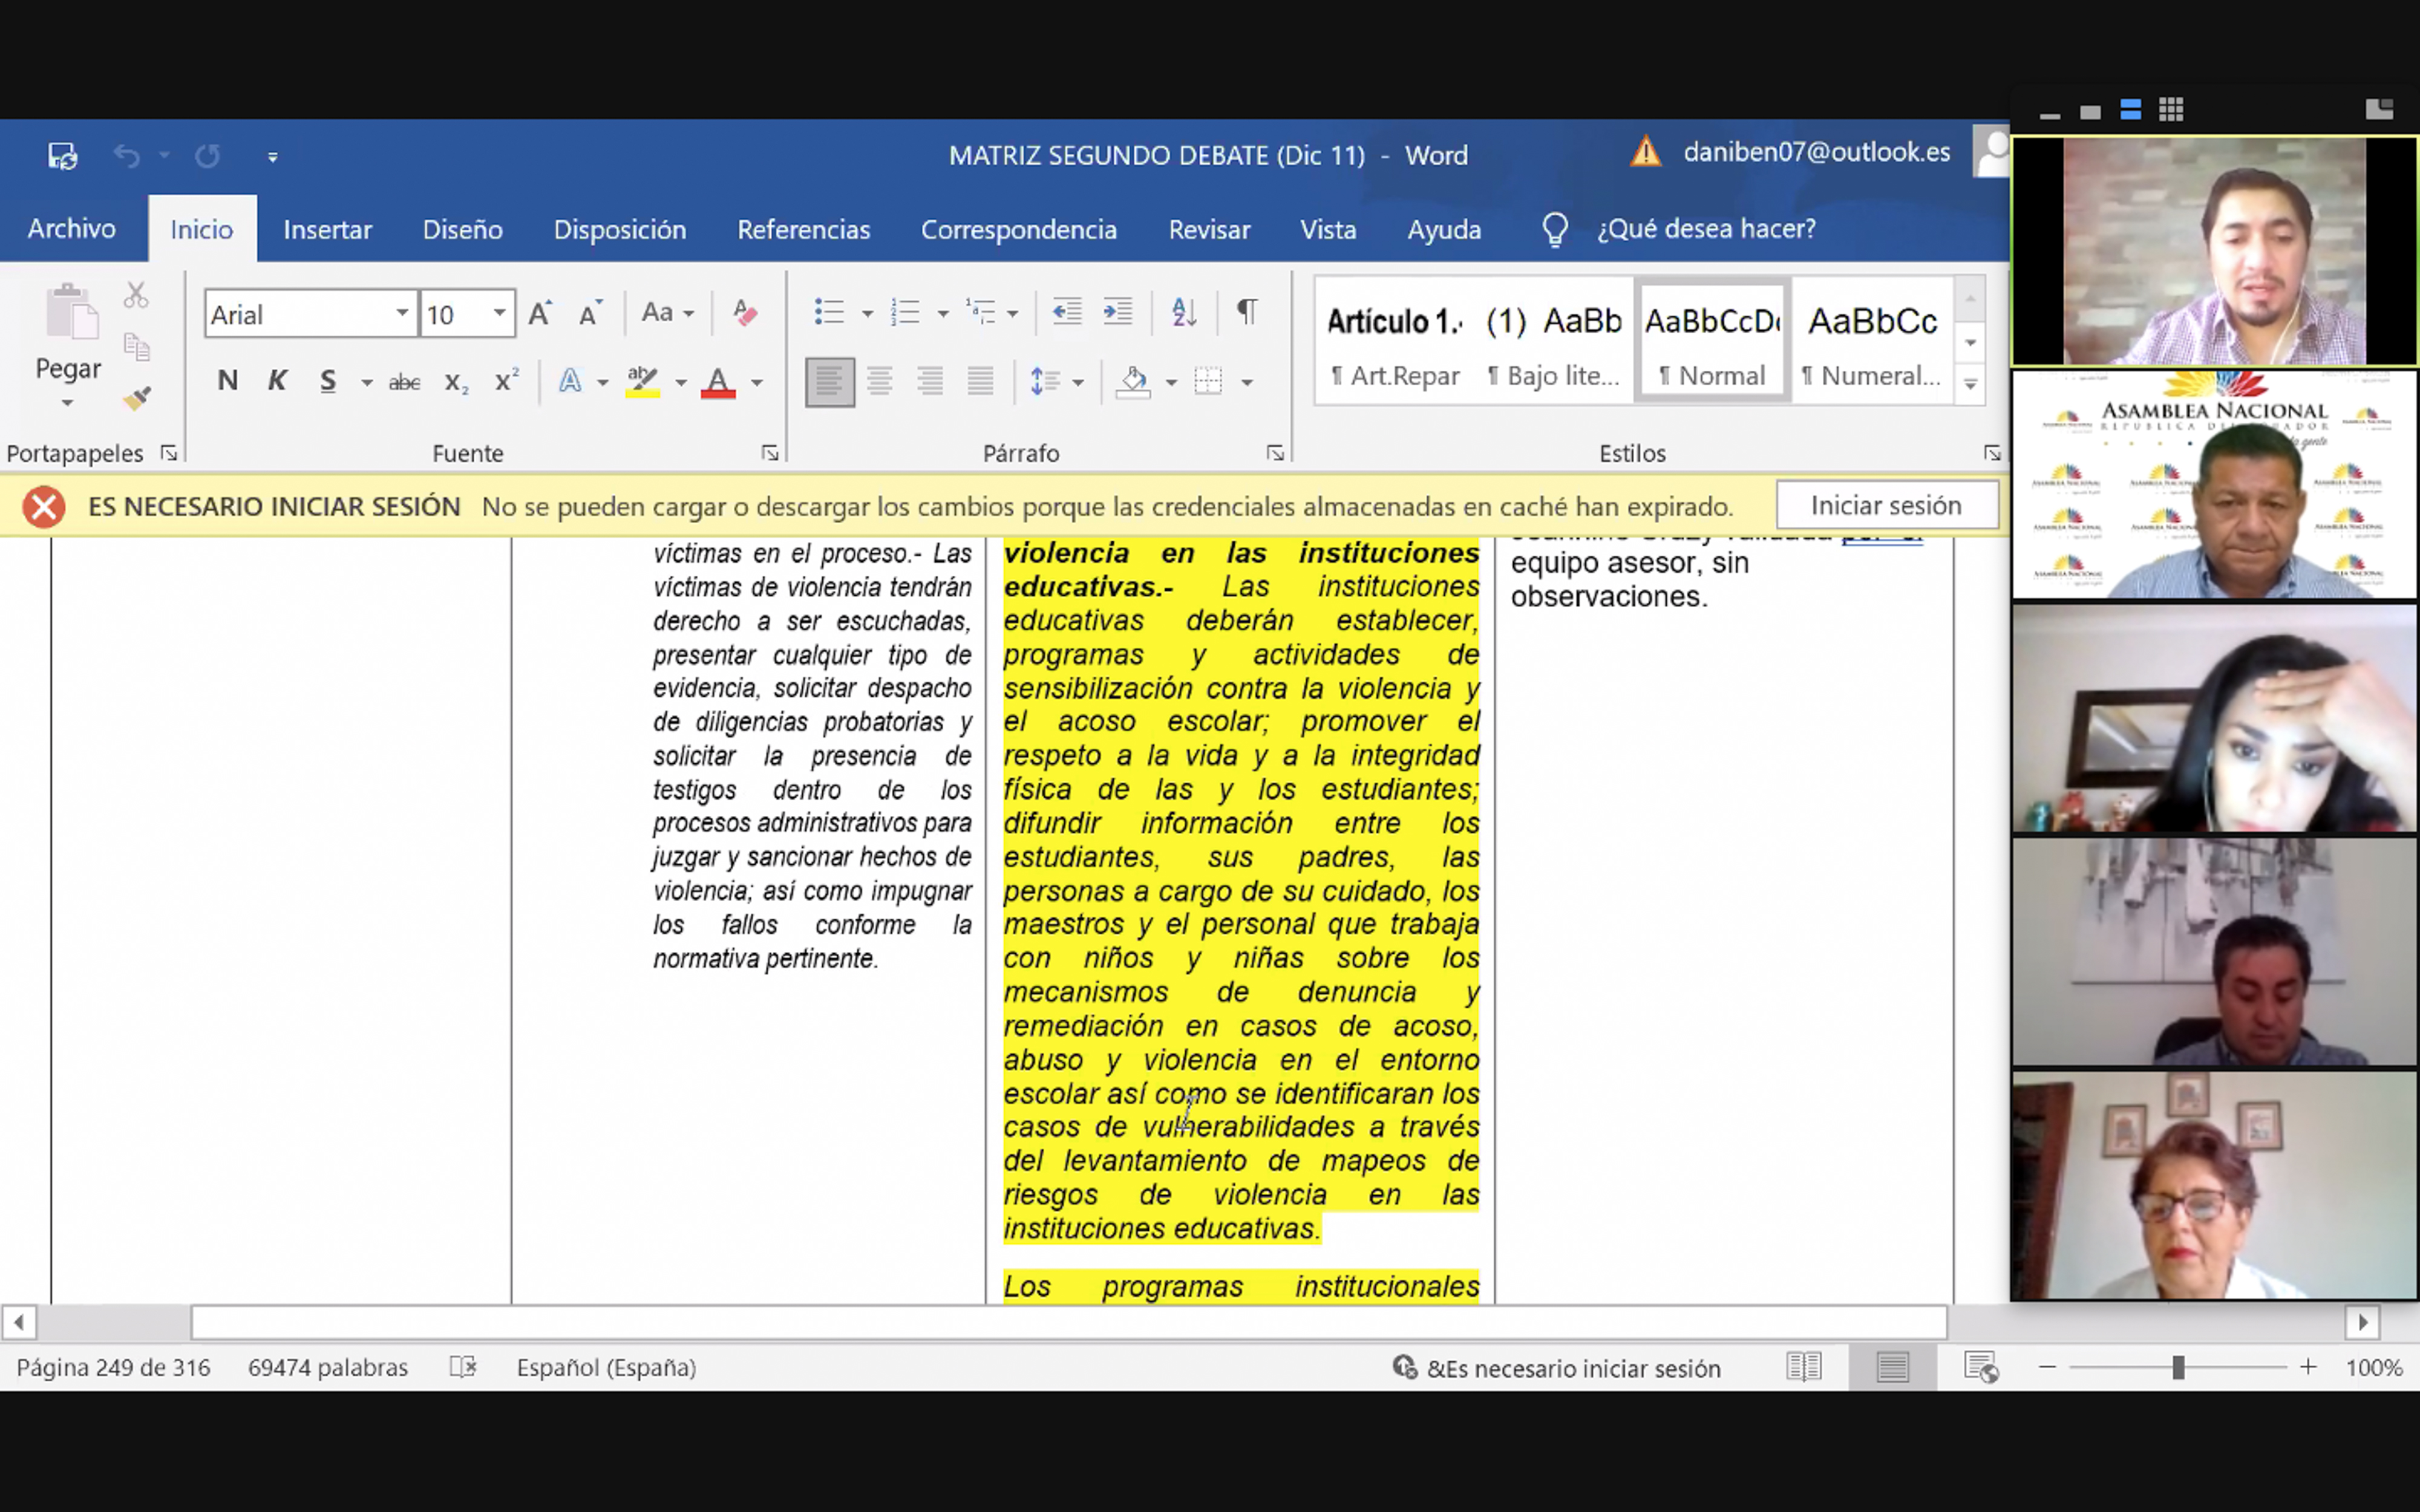Apply red font color
2420x1512 pixels.
(718, 382)
